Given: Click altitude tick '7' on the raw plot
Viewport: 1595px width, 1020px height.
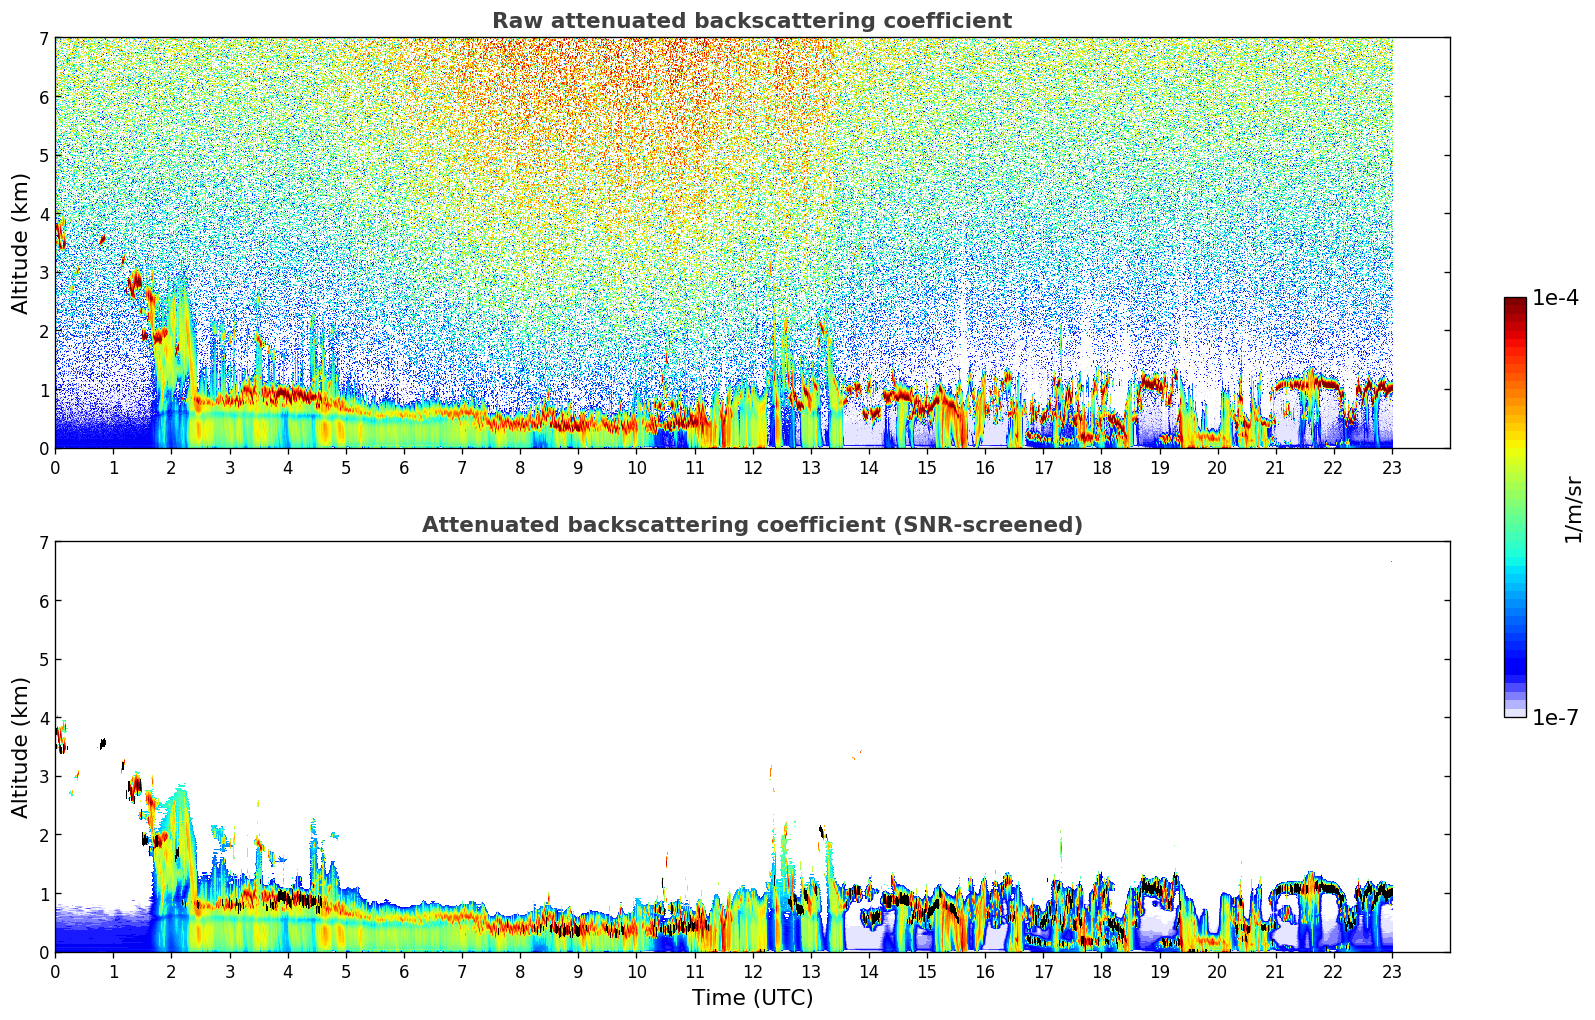Looking at the screenshot, I should (x=44, y=39).
